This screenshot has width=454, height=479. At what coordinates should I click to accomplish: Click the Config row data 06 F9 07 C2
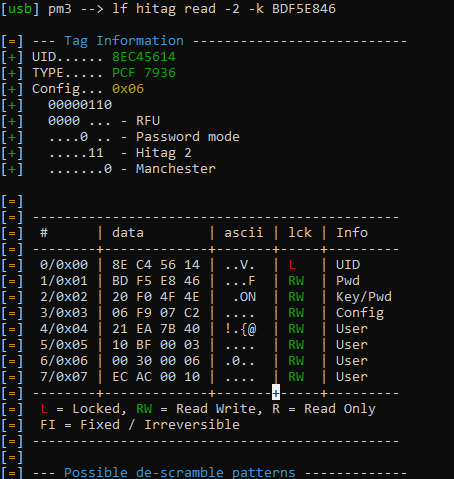coord(156,313)
